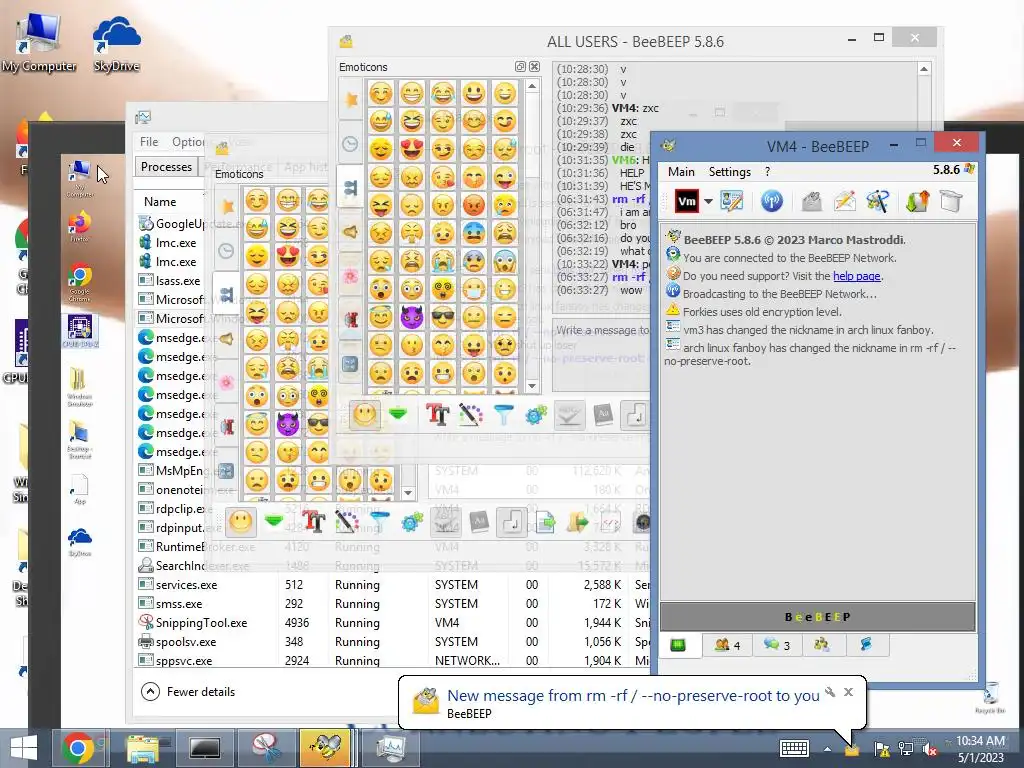Switch to the groups tab in VM4 window
Screen dimensions: 1024x768
tap(822, 645)
